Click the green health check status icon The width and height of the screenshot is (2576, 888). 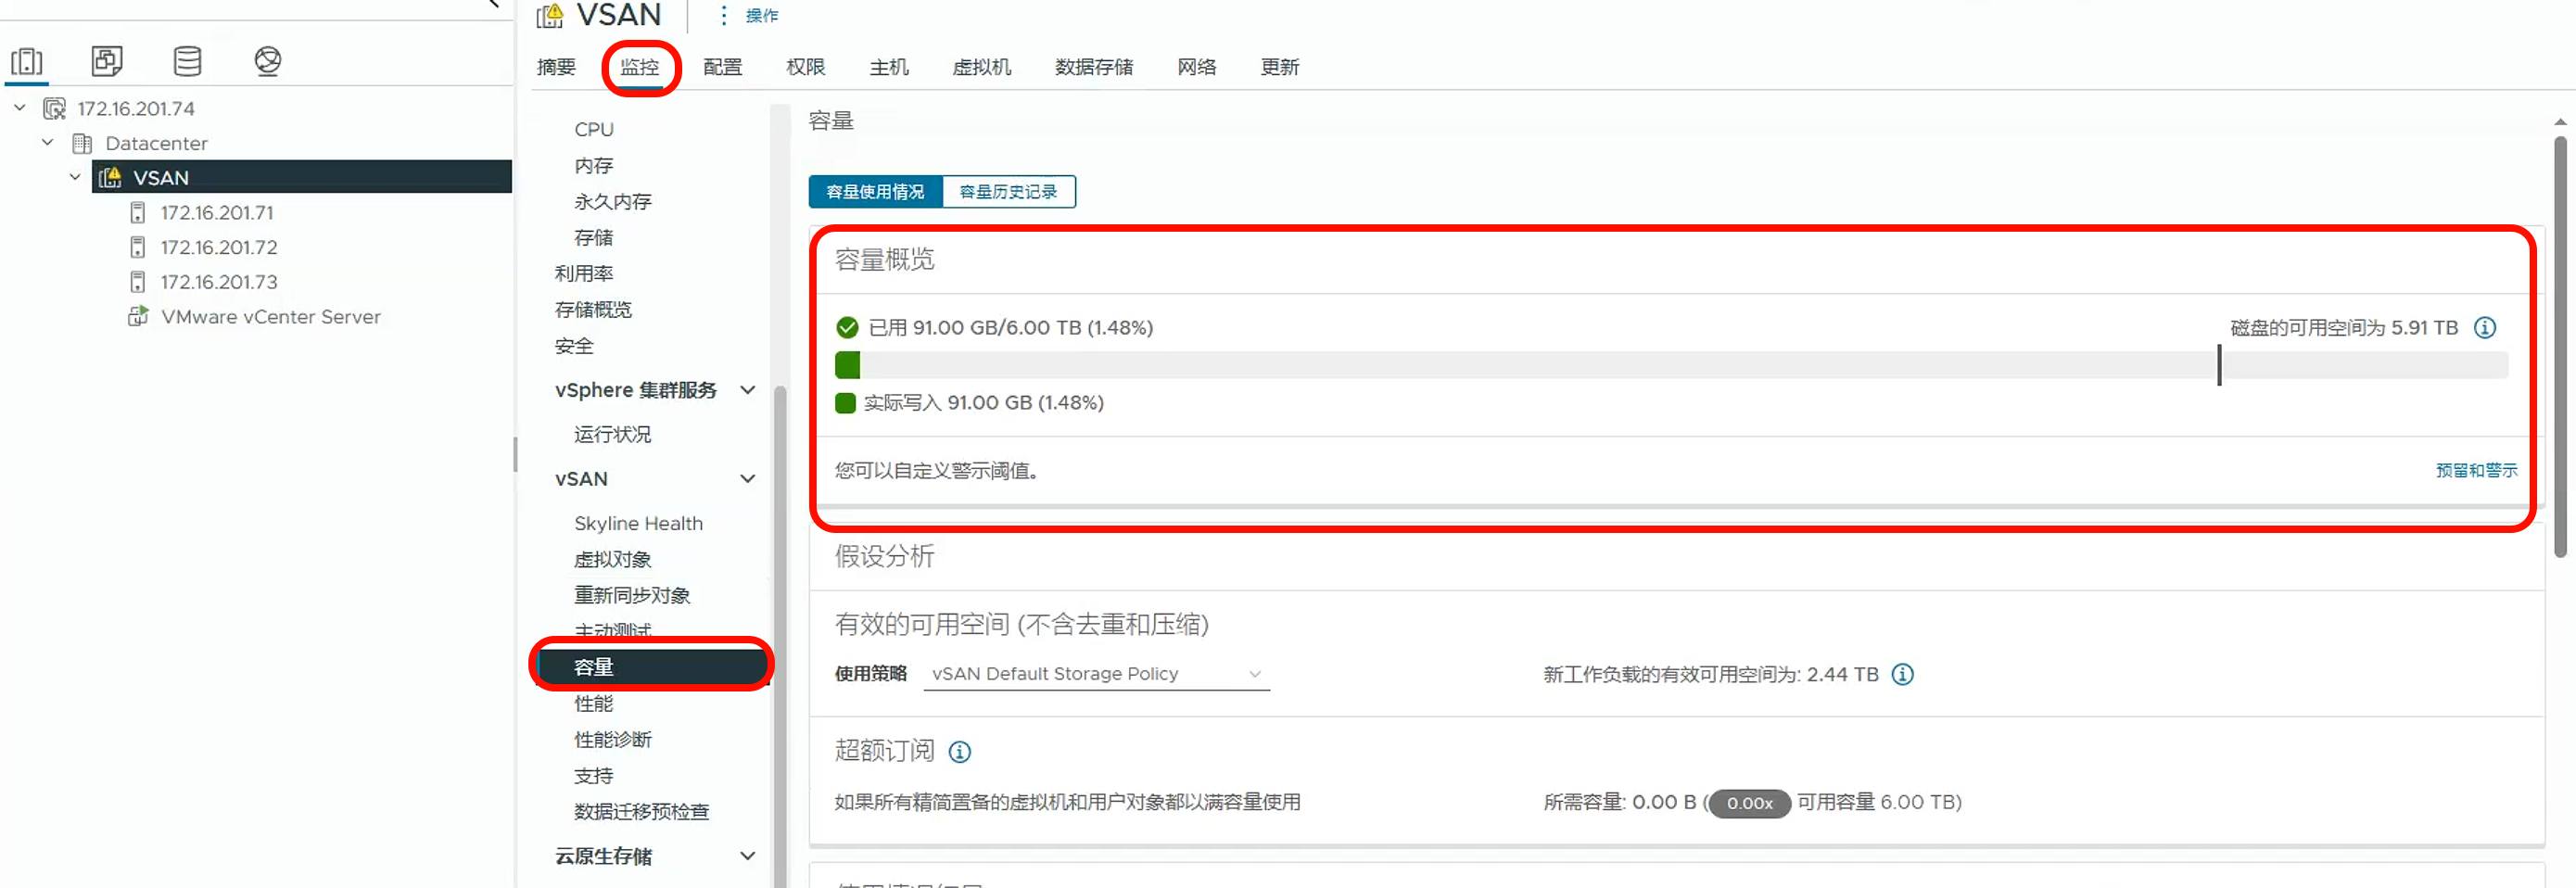pos(847,328)
